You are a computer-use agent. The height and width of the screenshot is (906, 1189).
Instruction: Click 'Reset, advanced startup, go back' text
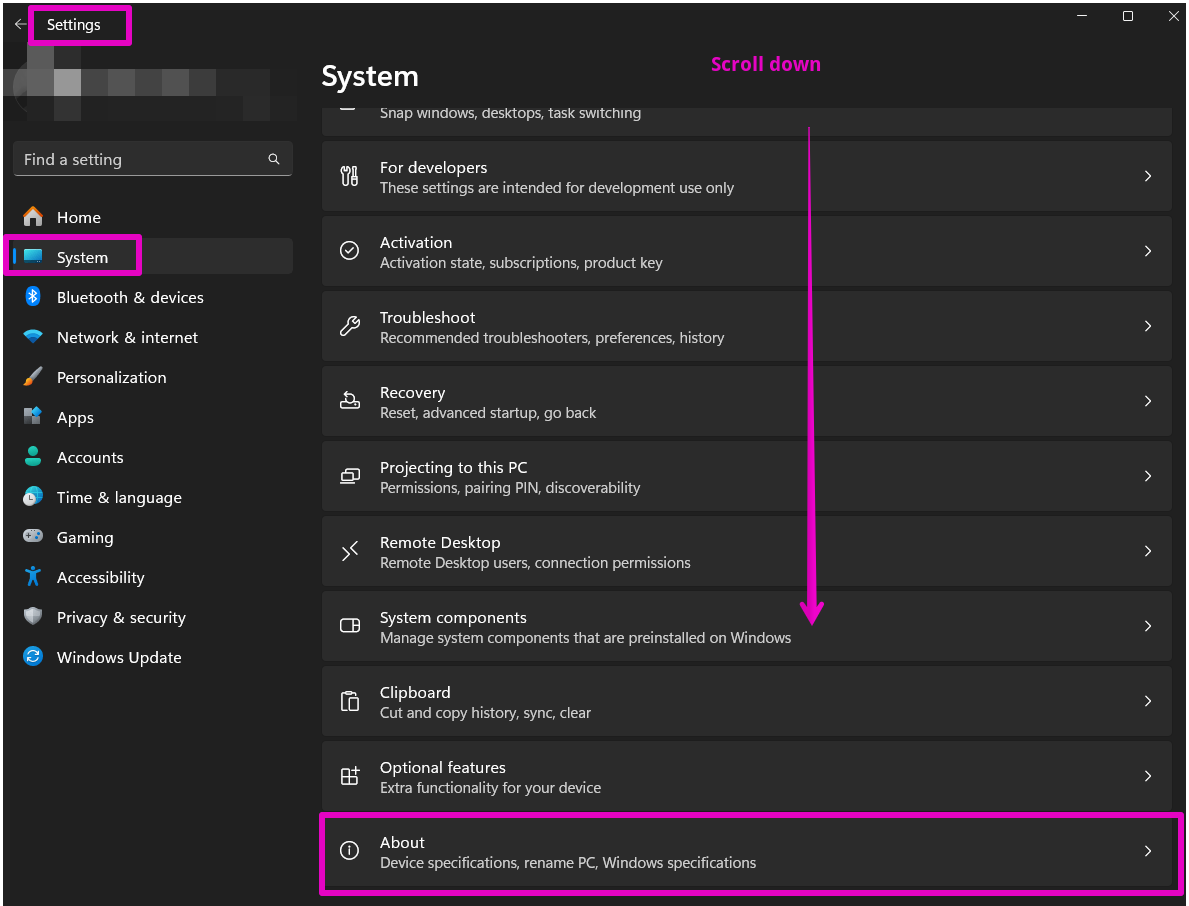(x=488, y=412)
